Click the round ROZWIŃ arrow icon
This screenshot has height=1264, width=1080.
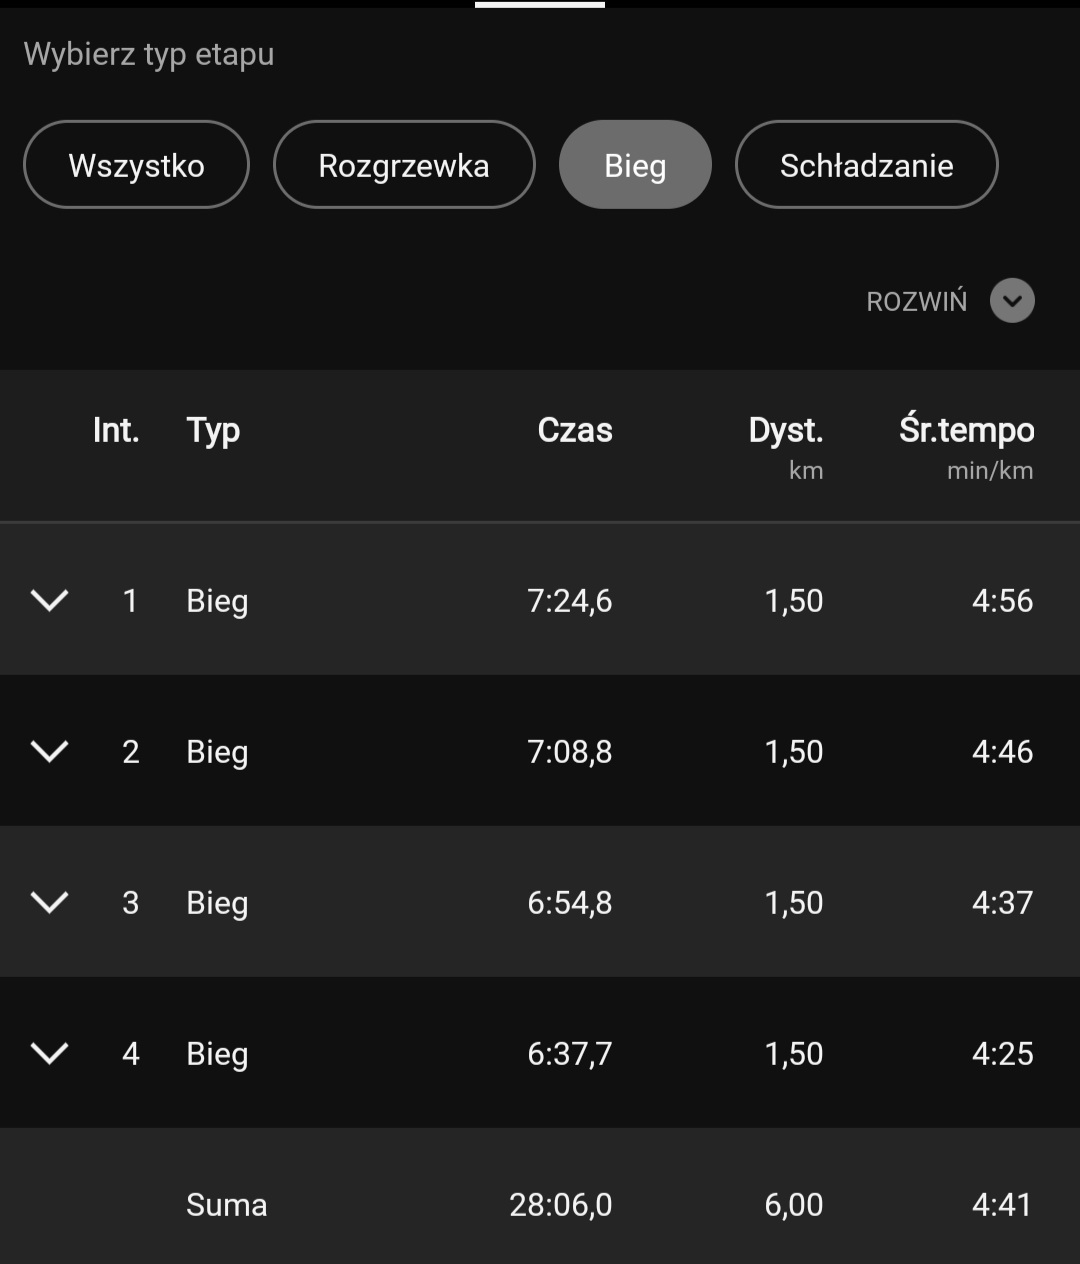(x=1012, y=301)
